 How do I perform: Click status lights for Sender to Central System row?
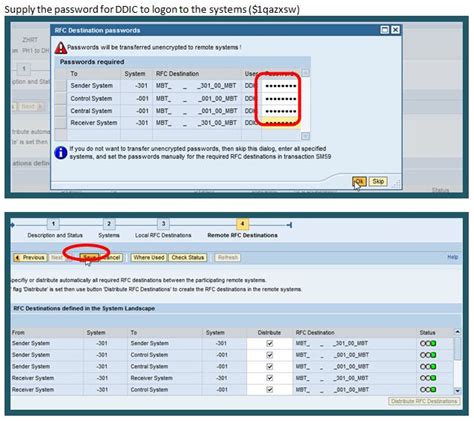(x=428, y=367)
